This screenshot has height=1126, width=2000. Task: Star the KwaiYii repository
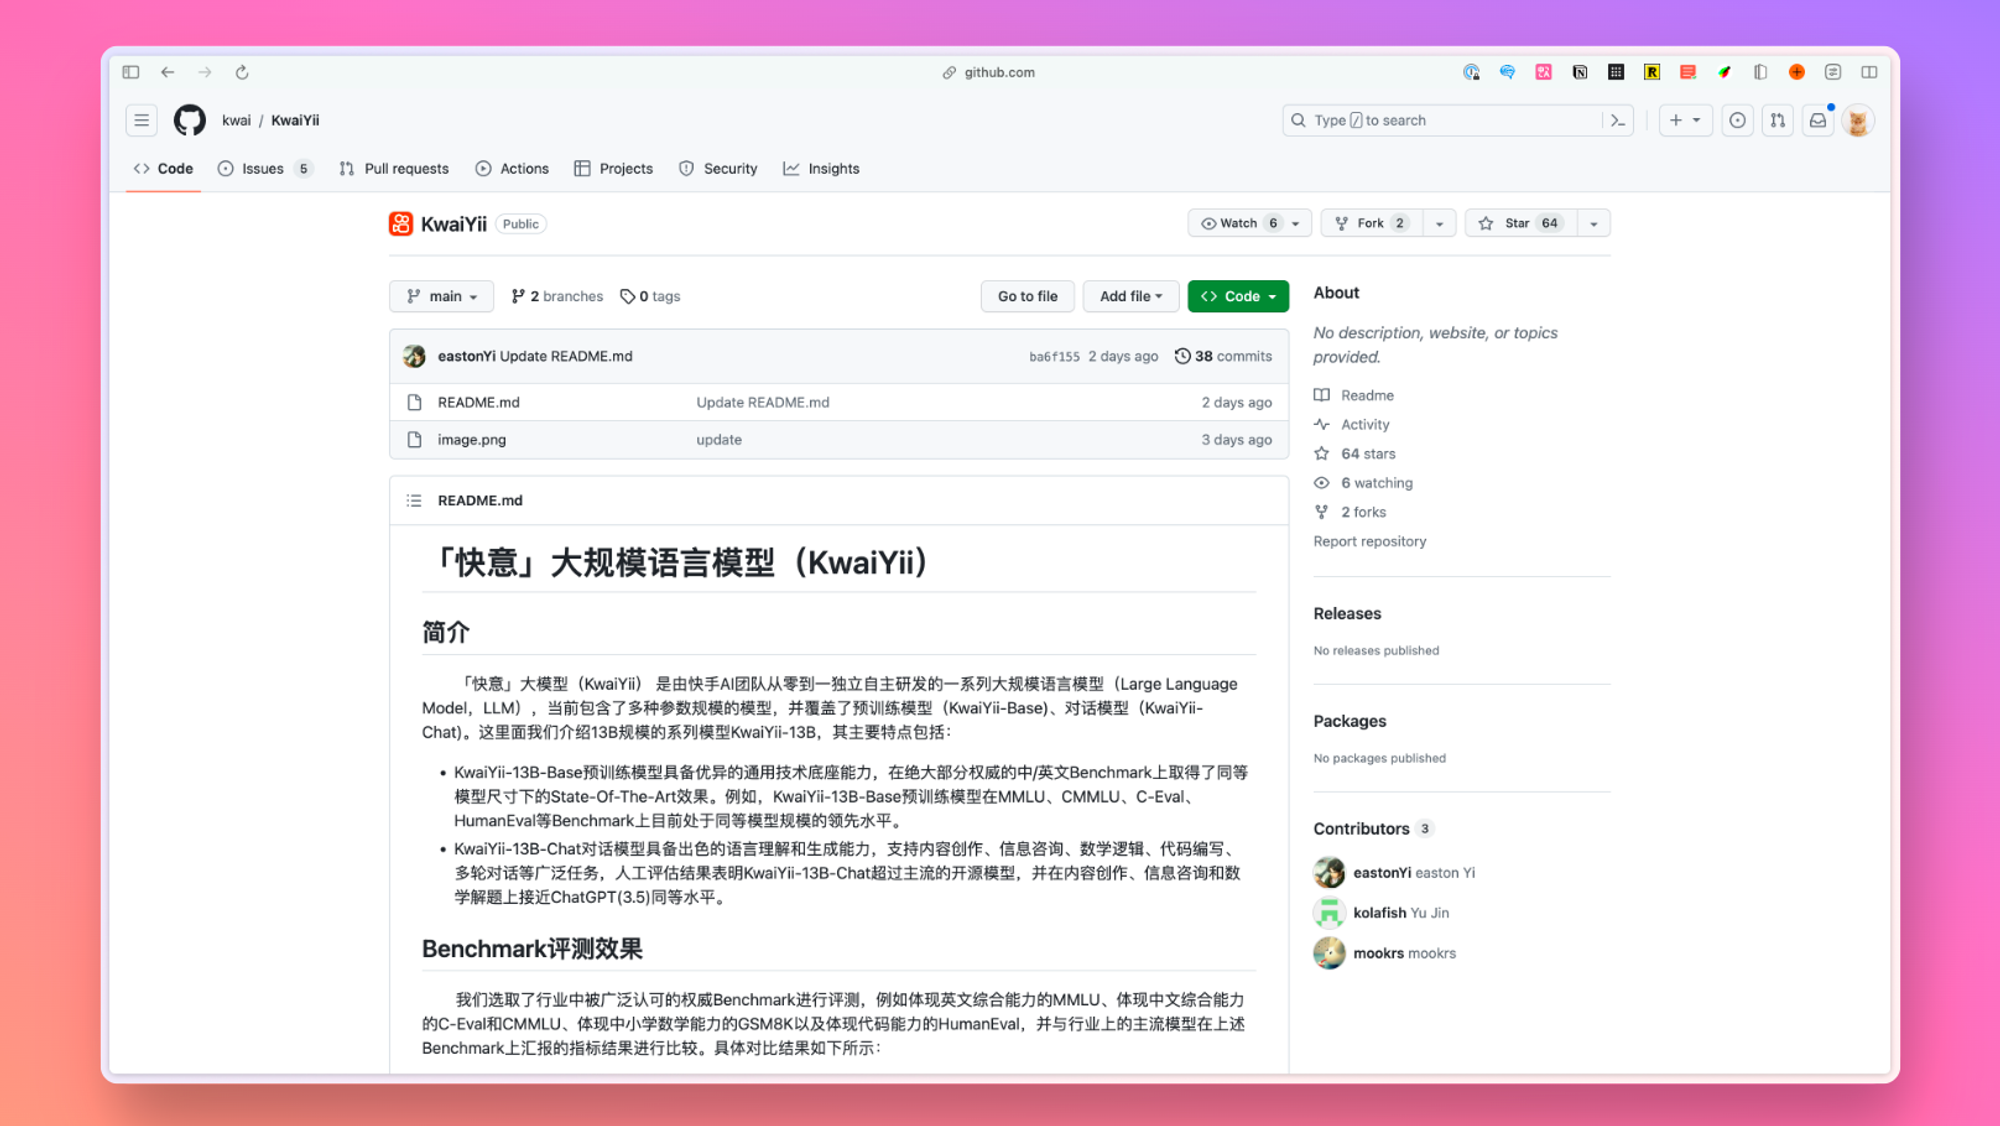pyautogui.click(x=1521, y=223)
